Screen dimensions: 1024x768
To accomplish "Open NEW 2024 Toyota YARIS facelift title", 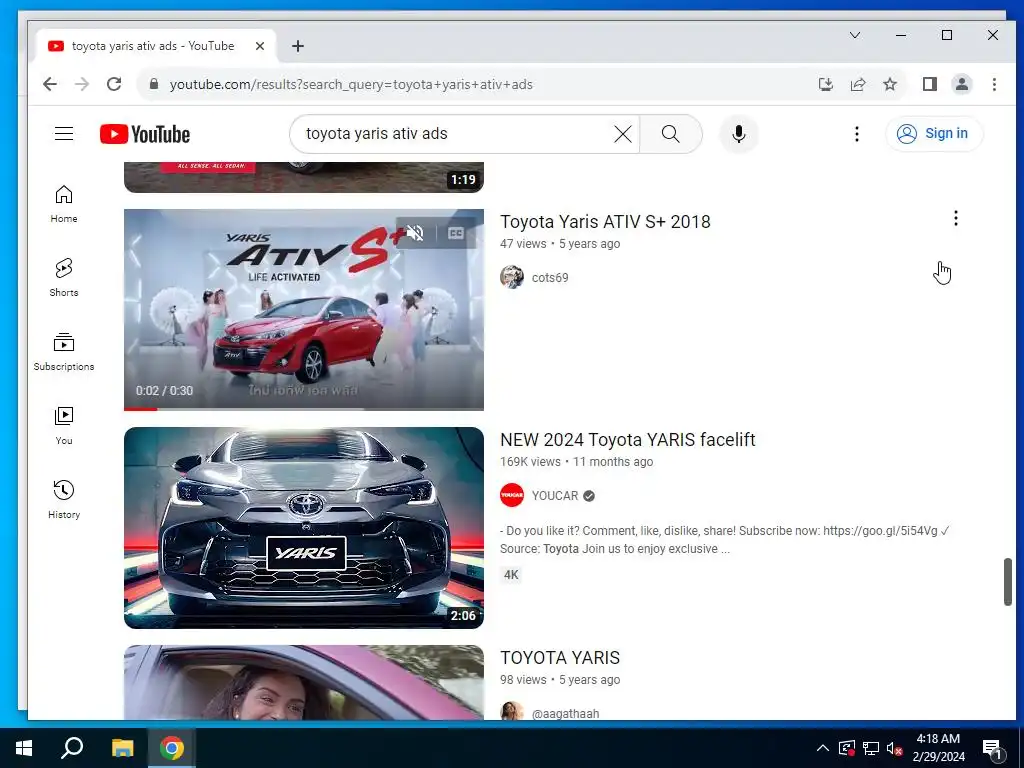I will (628, 440).
